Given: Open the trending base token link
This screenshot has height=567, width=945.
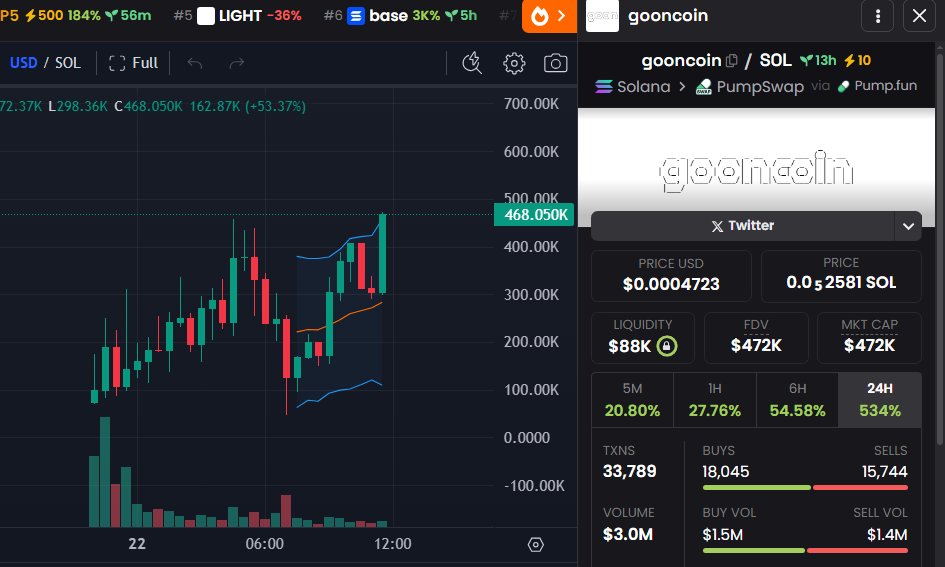Looking at the screenshot, I should point(400,16).
